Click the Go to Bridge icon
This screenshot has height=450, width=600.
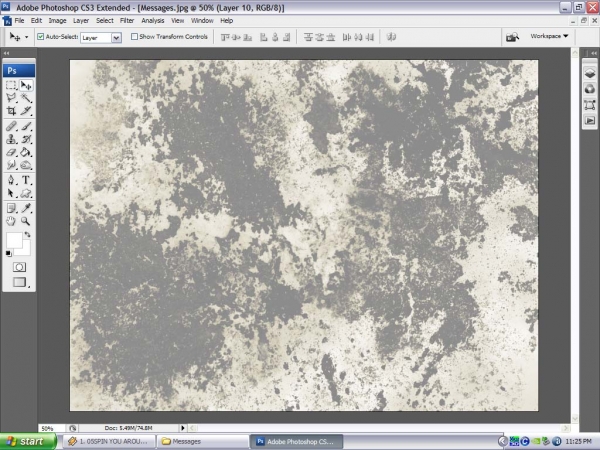coord(512,37)
